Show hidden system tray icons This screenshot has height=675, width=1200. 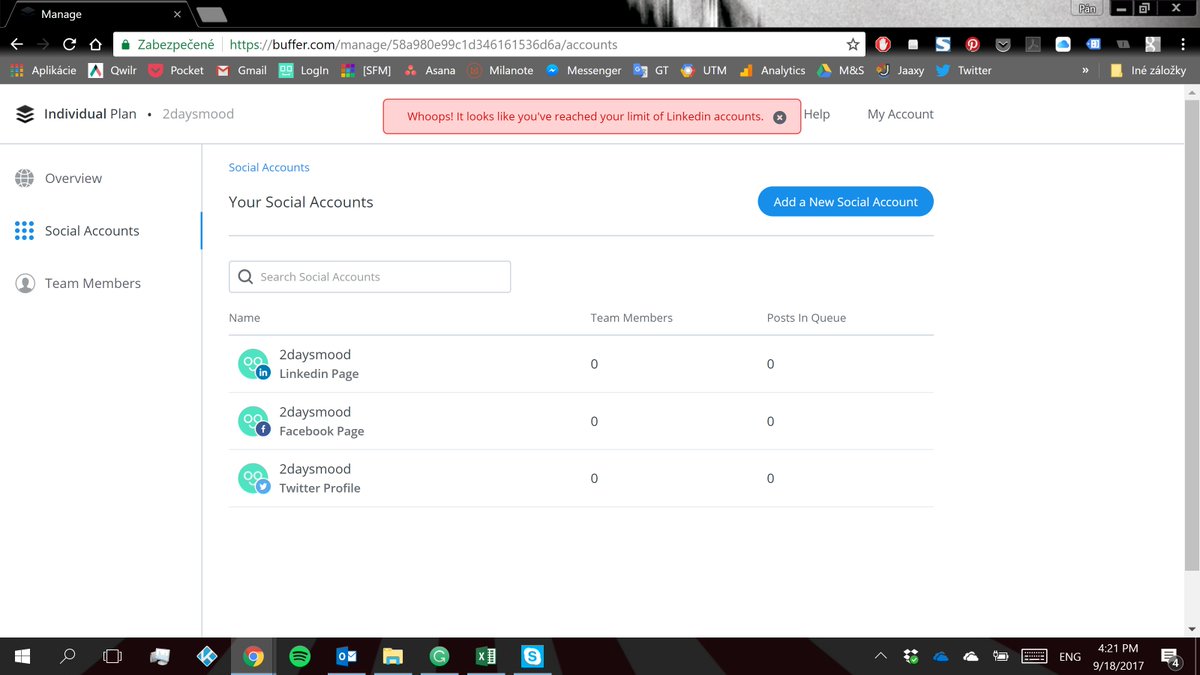pos(881,657)
